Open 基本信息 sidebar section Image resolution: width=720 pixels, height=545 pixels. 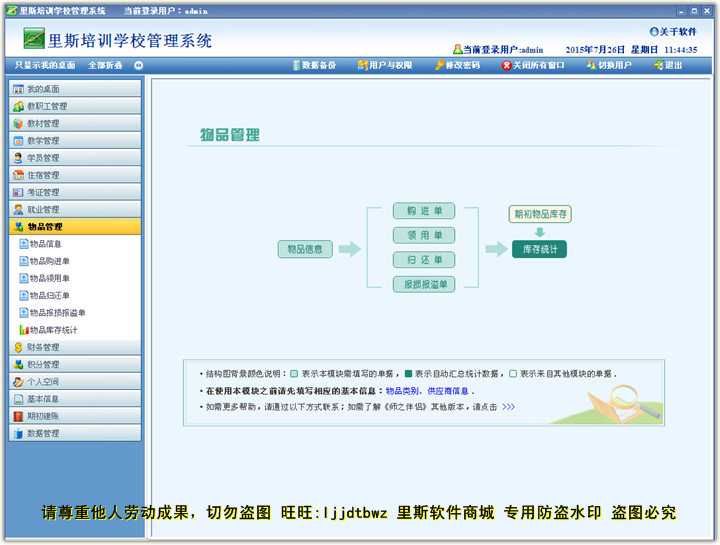75,399
